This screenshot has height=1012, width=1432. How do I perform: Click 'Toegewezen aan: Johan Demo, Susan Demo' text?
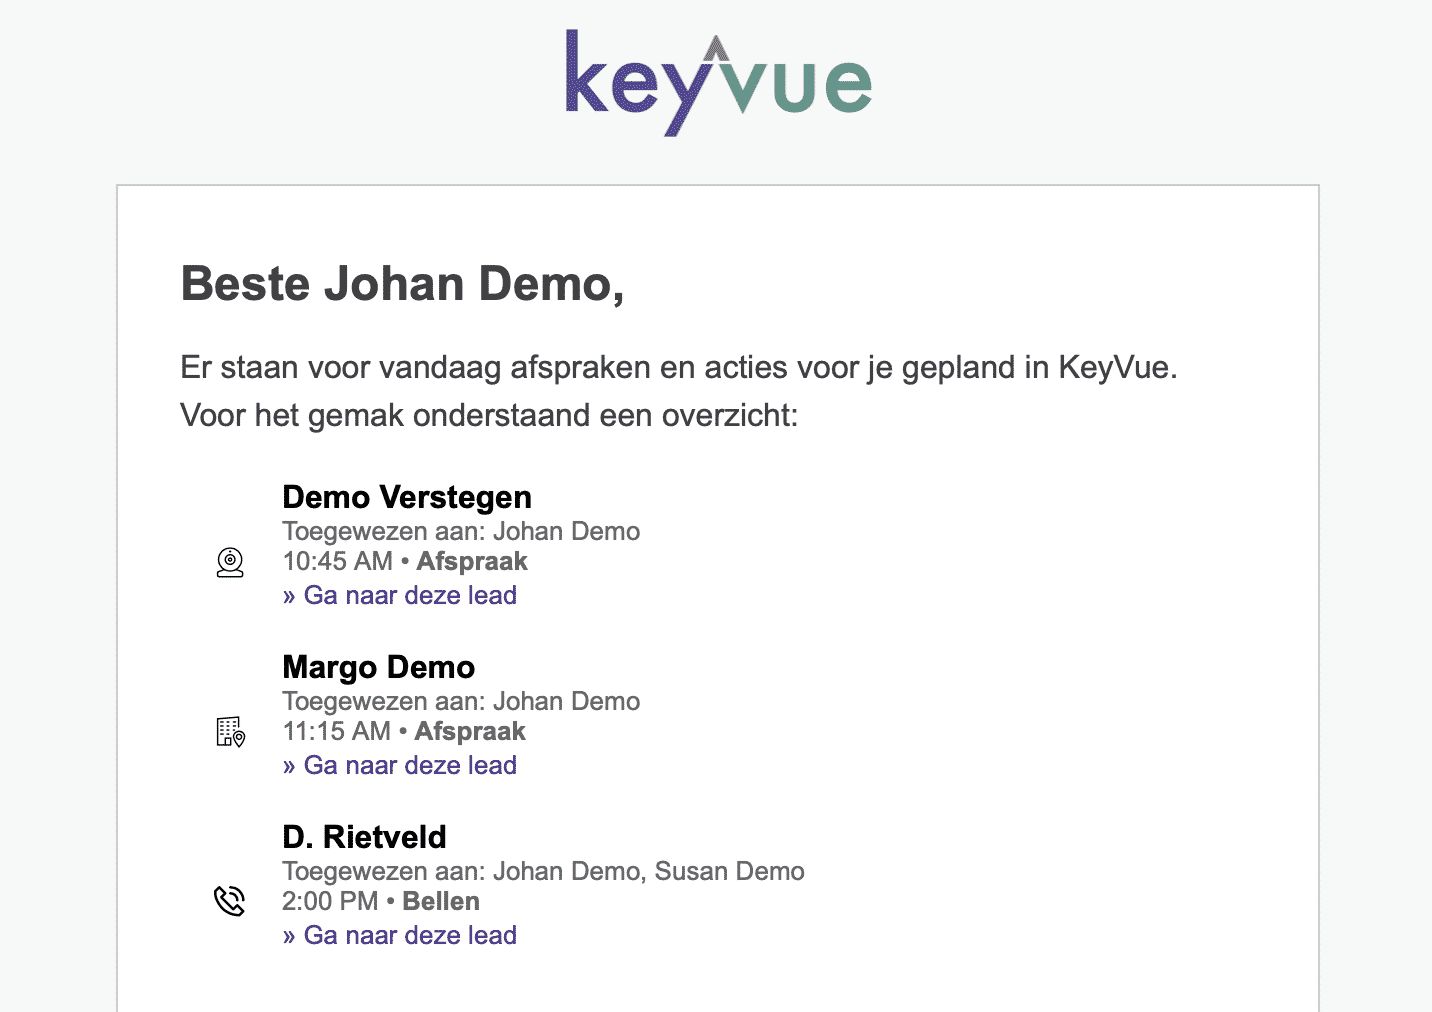(543, 871)
